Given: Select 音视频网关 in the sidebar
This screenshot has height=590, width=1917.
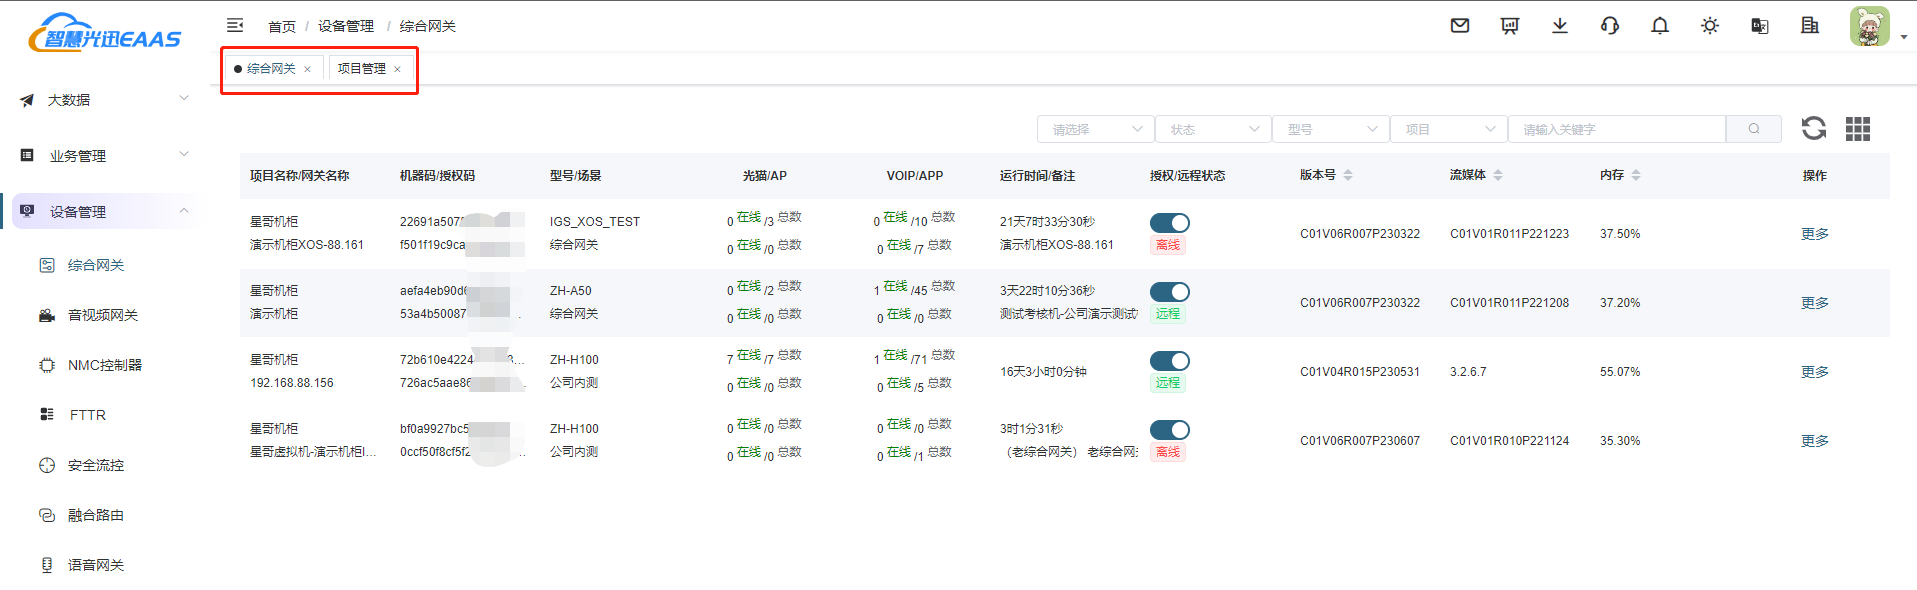Looking at the screenshot, I should click(x=102, y=315).
